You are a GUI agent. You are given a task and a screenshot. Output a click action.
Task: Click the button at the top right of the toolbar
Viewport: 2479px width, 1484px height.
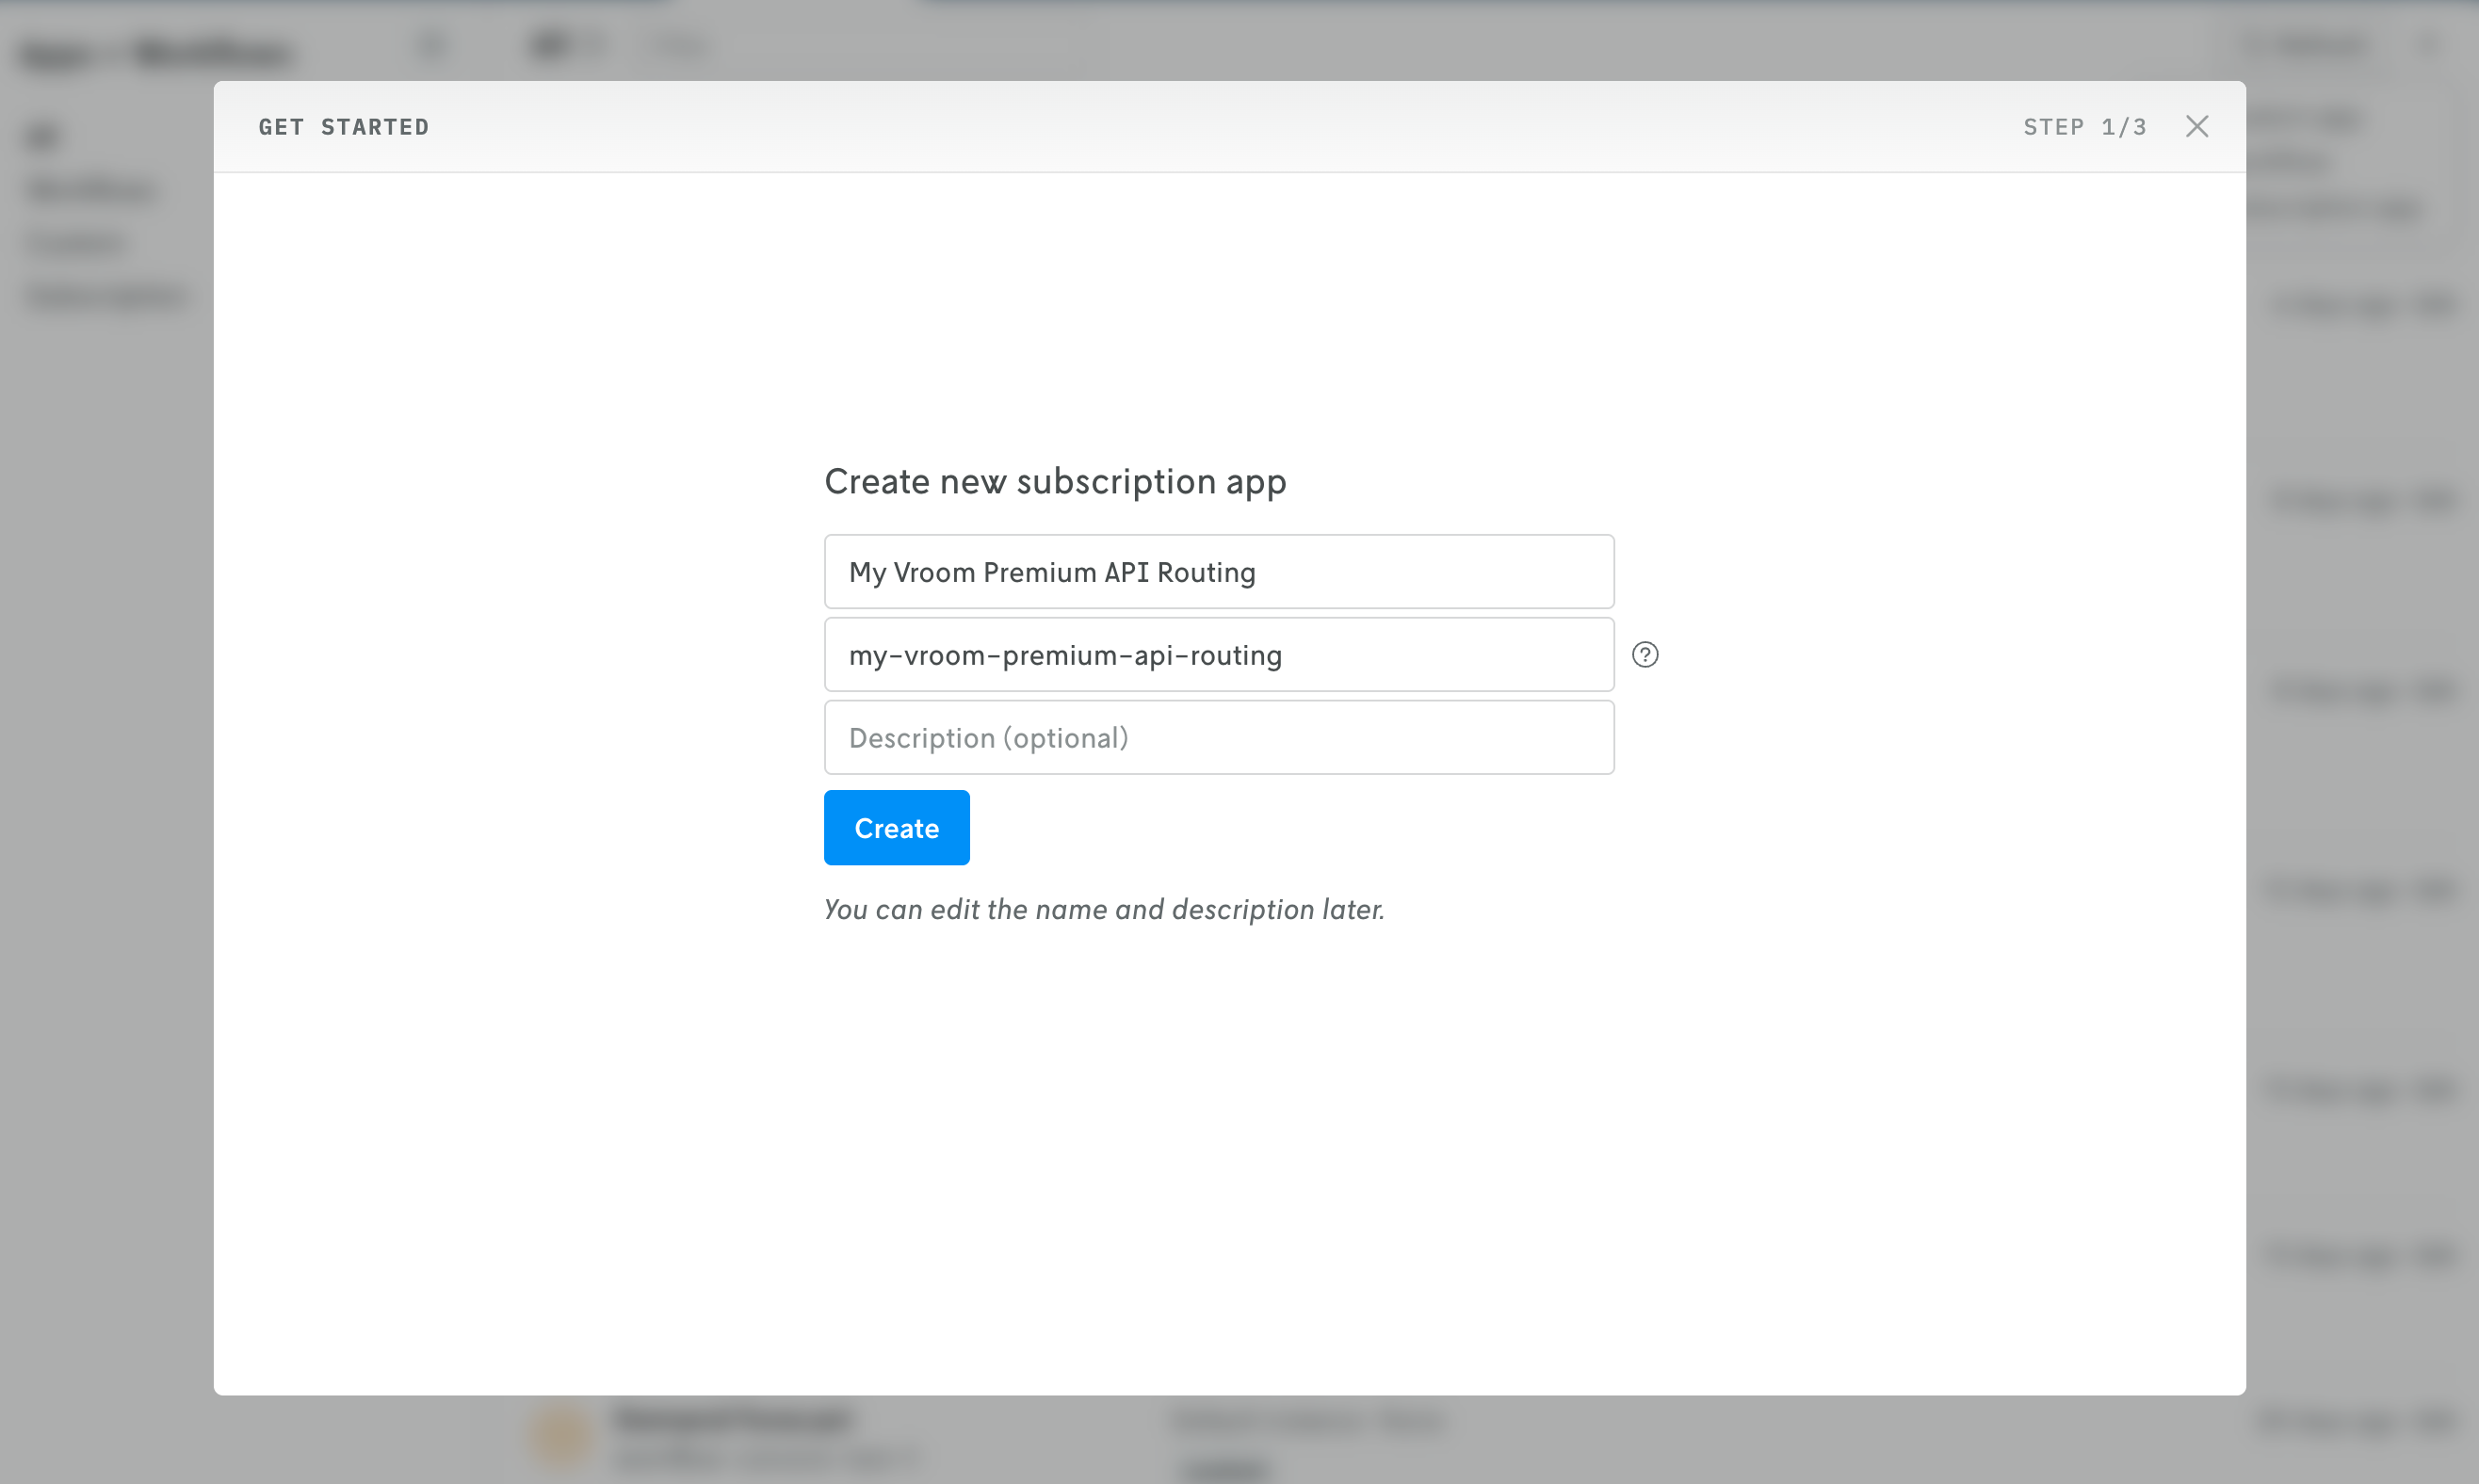coord(2310,45)
